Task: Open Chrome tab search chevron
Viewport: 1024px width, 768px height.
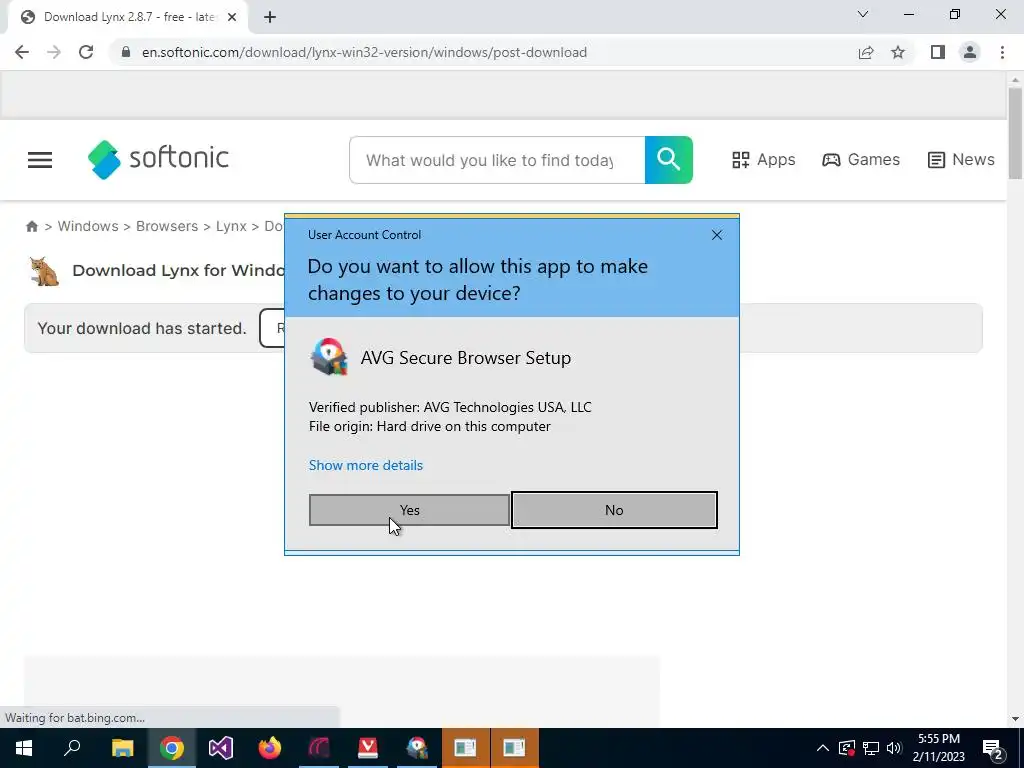Action: [x=863, y=14]
